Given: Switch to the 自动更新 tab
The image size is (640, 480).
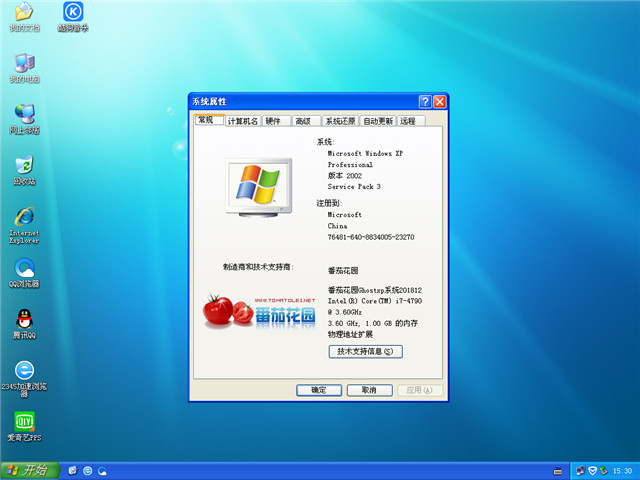Looking at the screenshot, I should click(x=378, y=121).
